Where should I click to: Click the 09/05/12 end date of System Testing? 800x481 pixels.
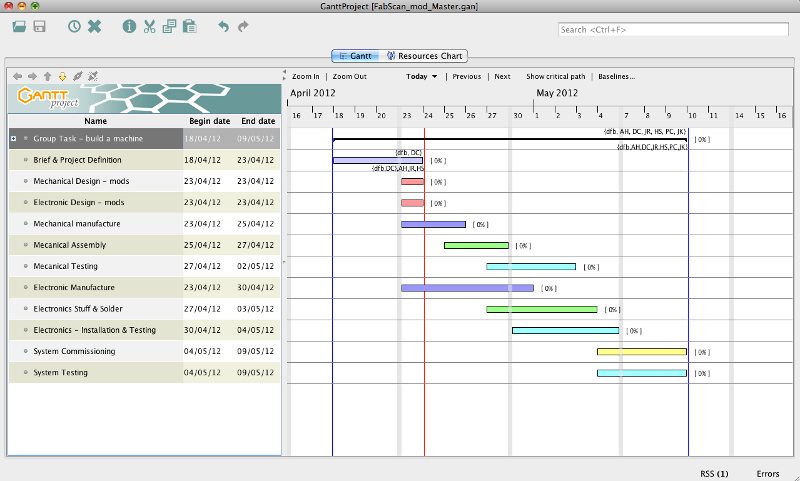pos(256,372)
